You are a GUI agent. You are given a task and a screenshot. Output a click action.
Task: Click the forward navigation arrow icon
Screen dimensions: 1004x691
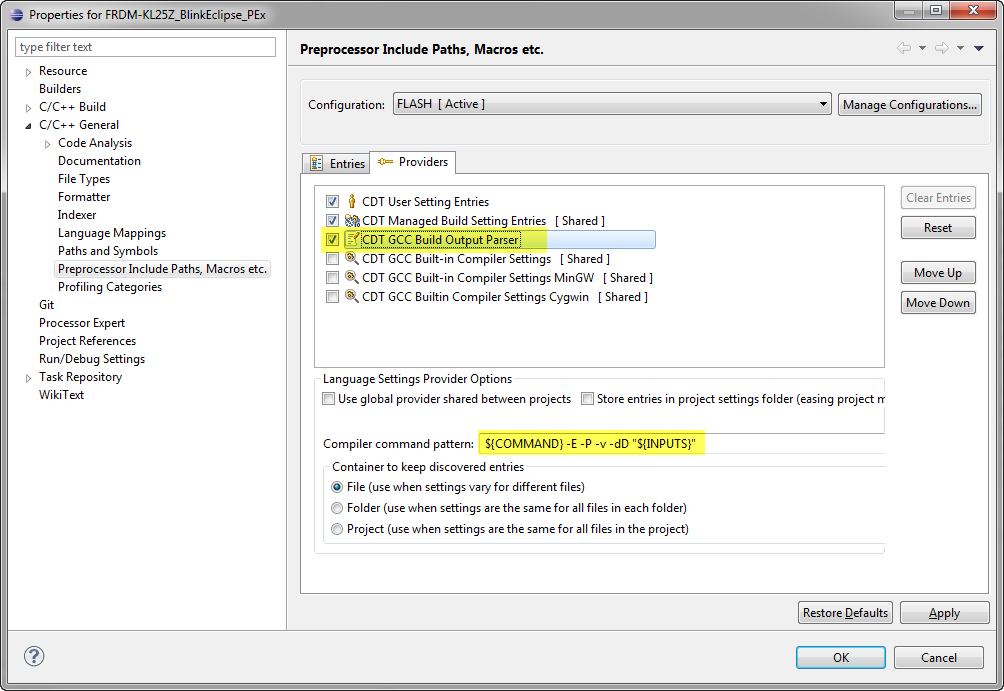(941, 49)
